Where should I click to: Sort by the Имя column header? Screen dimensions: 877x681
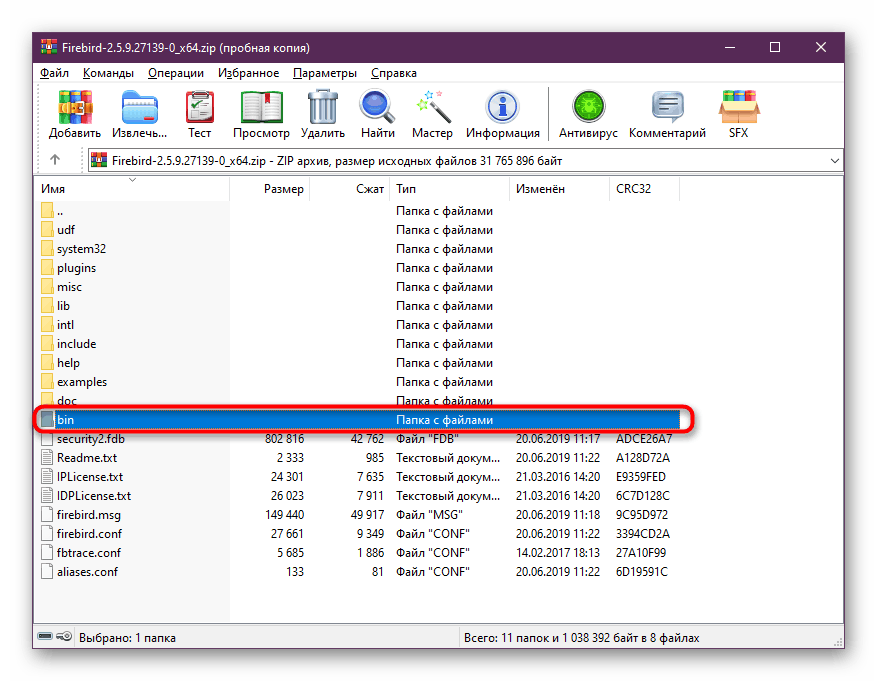click(x=133, y=189)
